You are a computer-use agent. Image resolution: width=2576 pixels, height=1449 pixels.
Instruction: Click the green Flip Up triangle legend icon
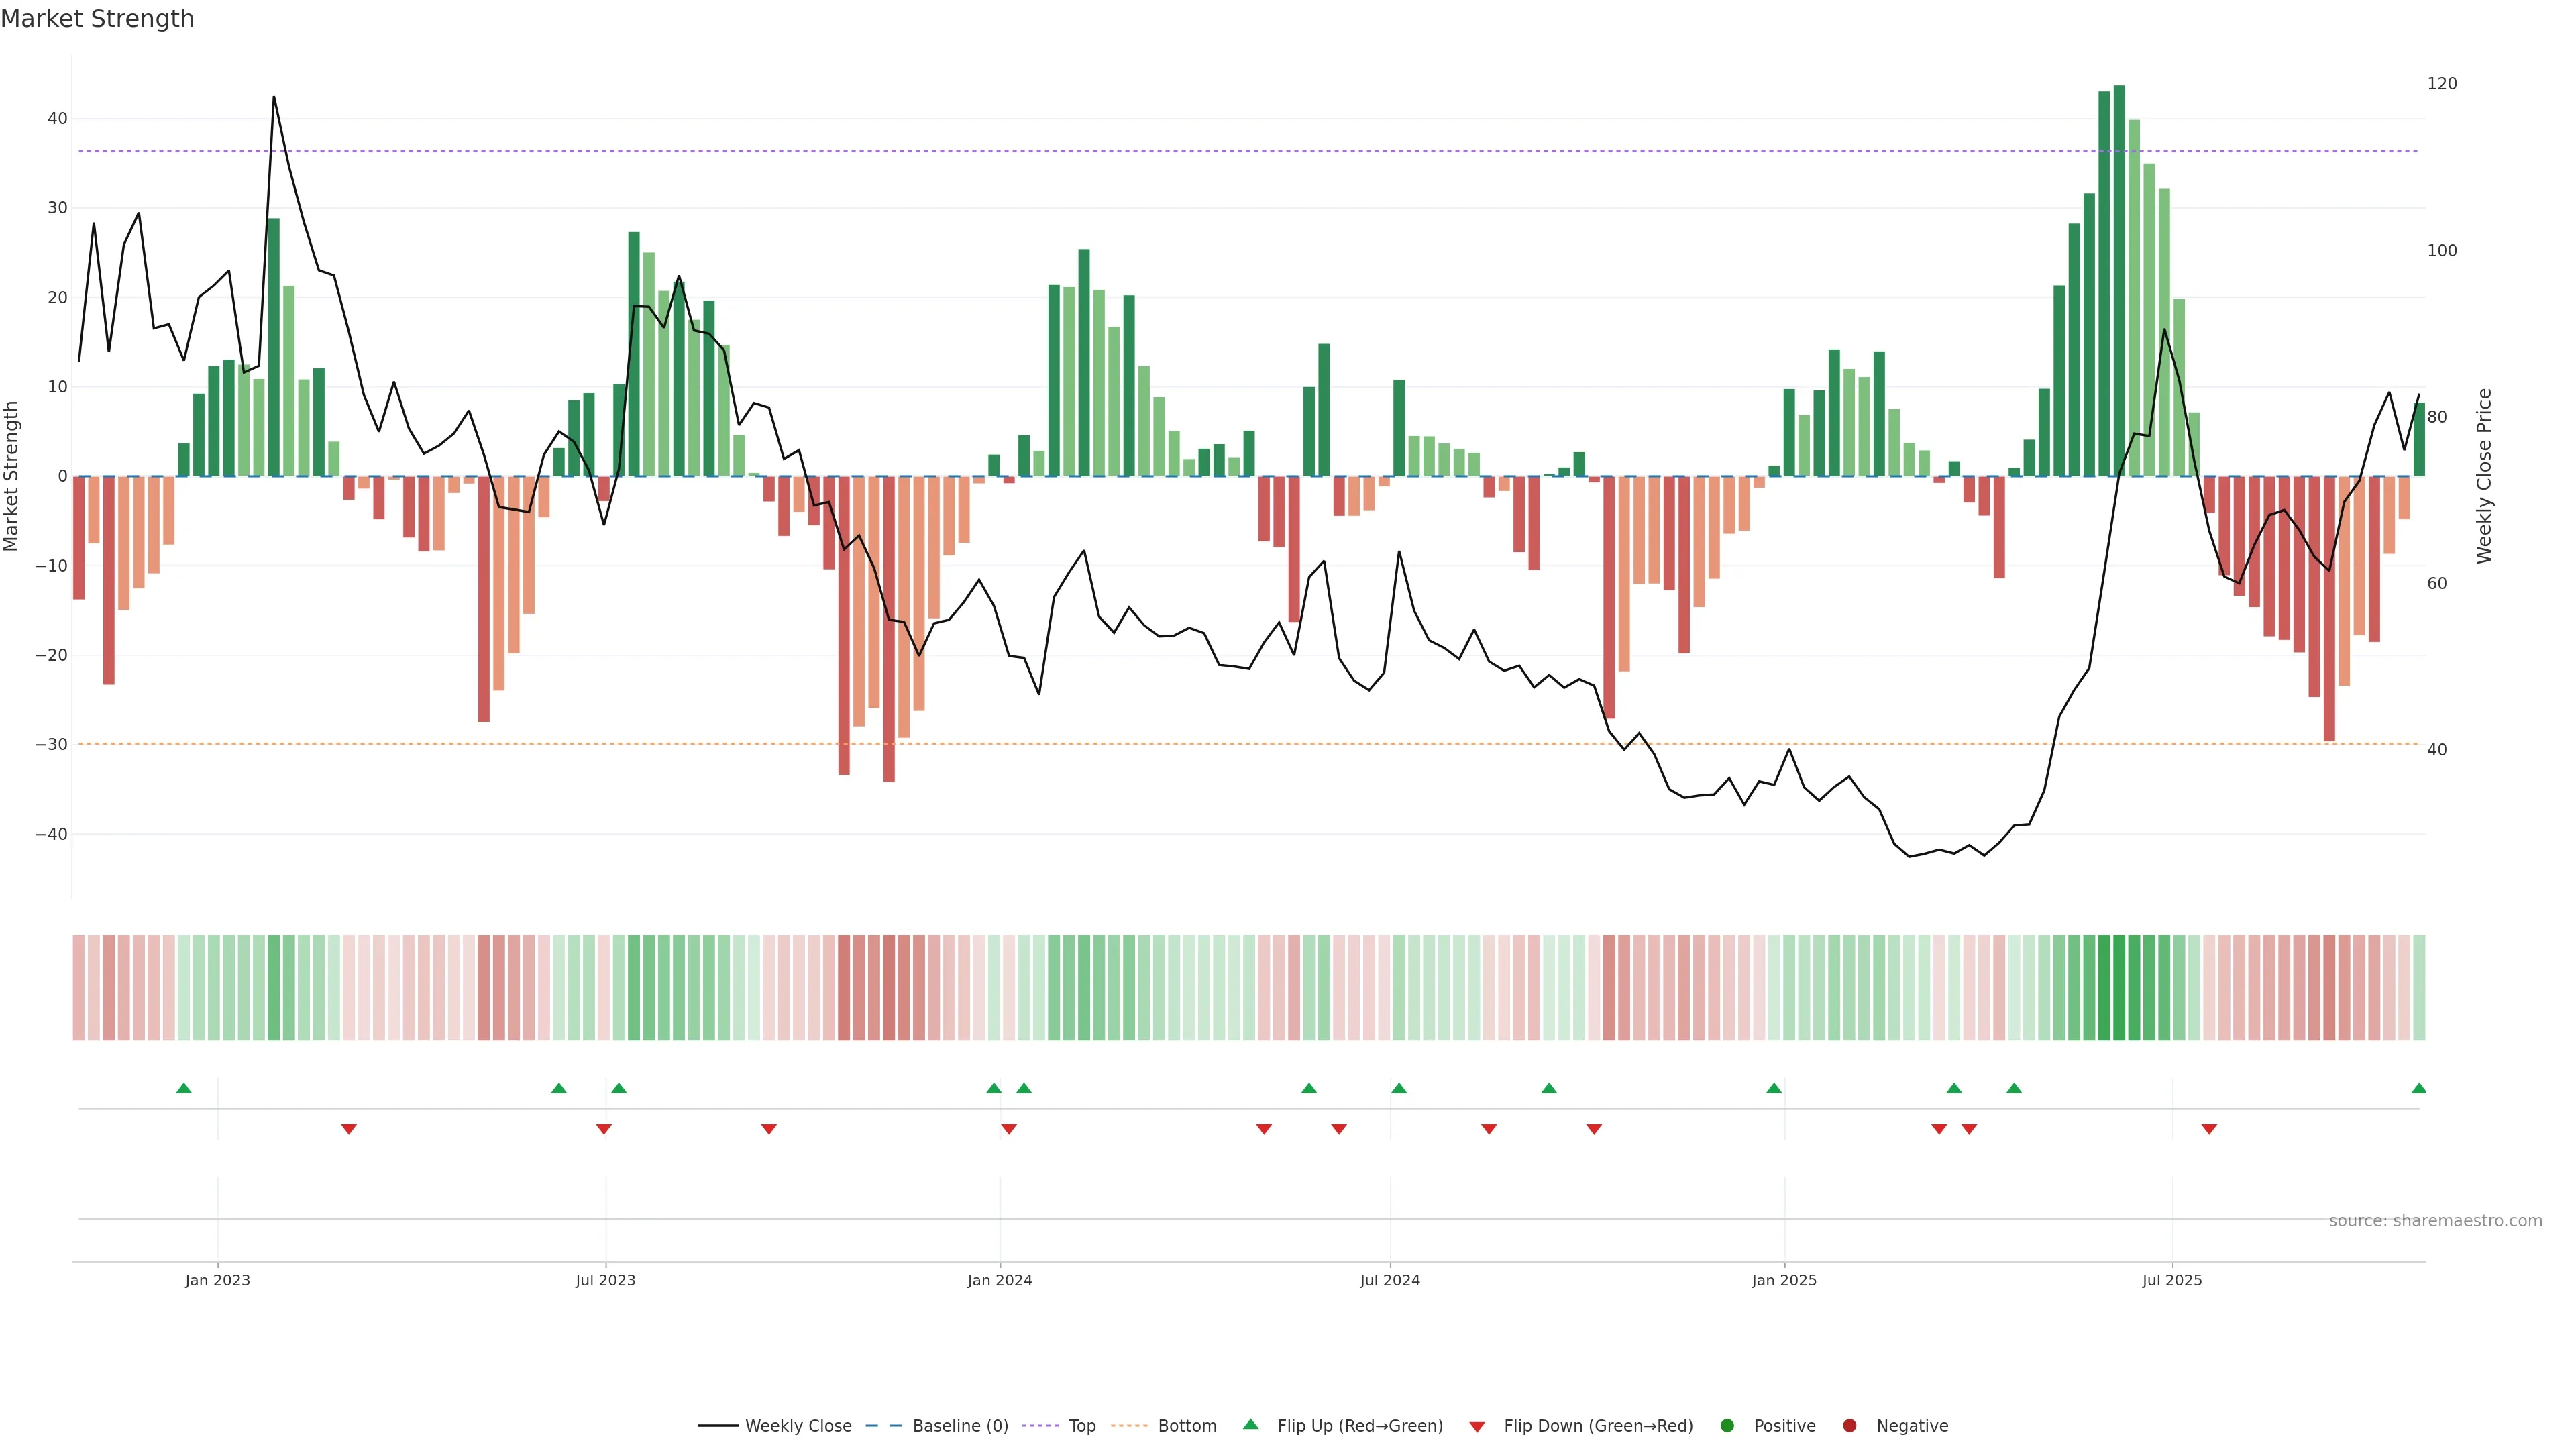1250,1424
